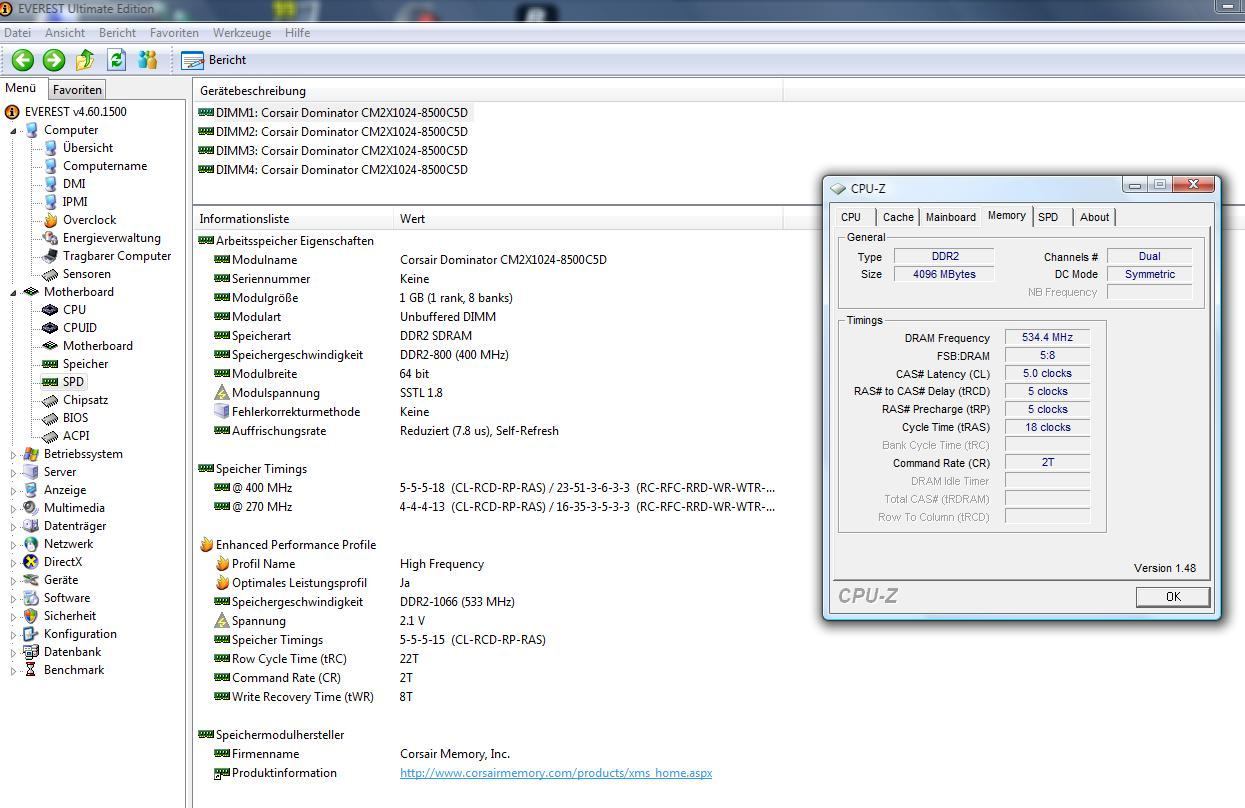
Task: Select BIOS tree entry
Action: [76, 418]
